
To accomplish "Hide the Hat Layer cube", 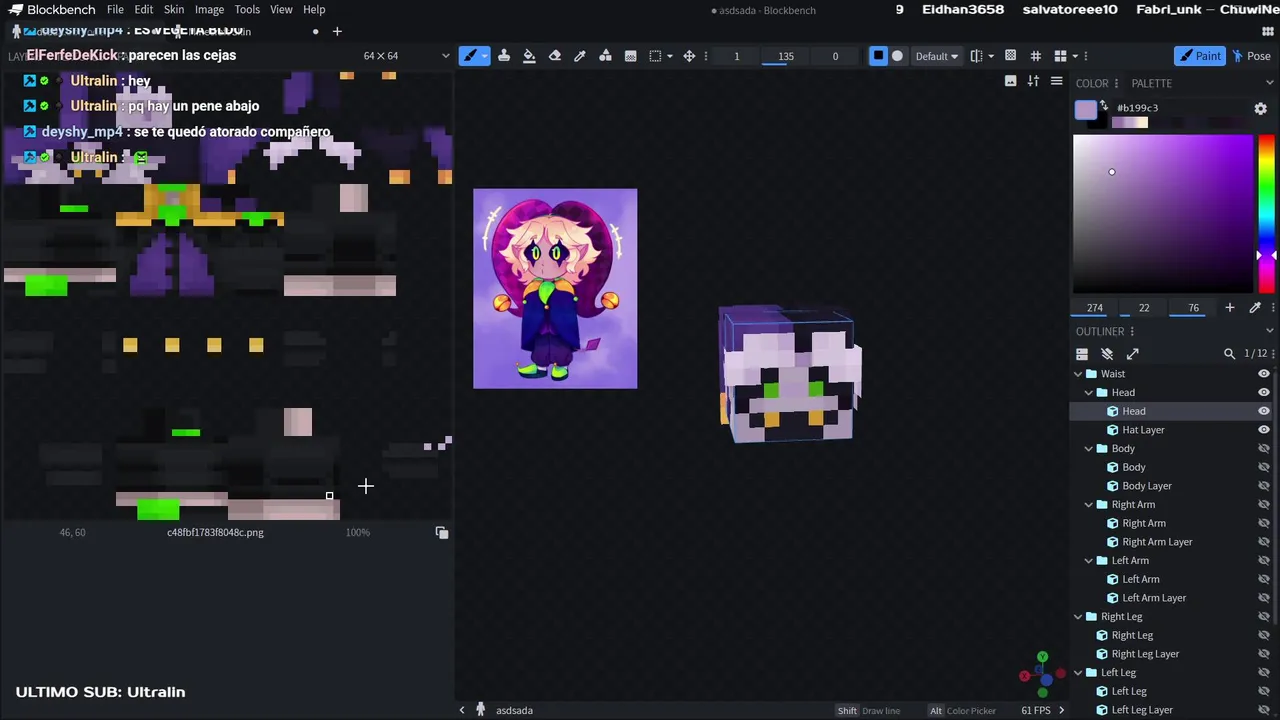I will tap(1263, 430).
